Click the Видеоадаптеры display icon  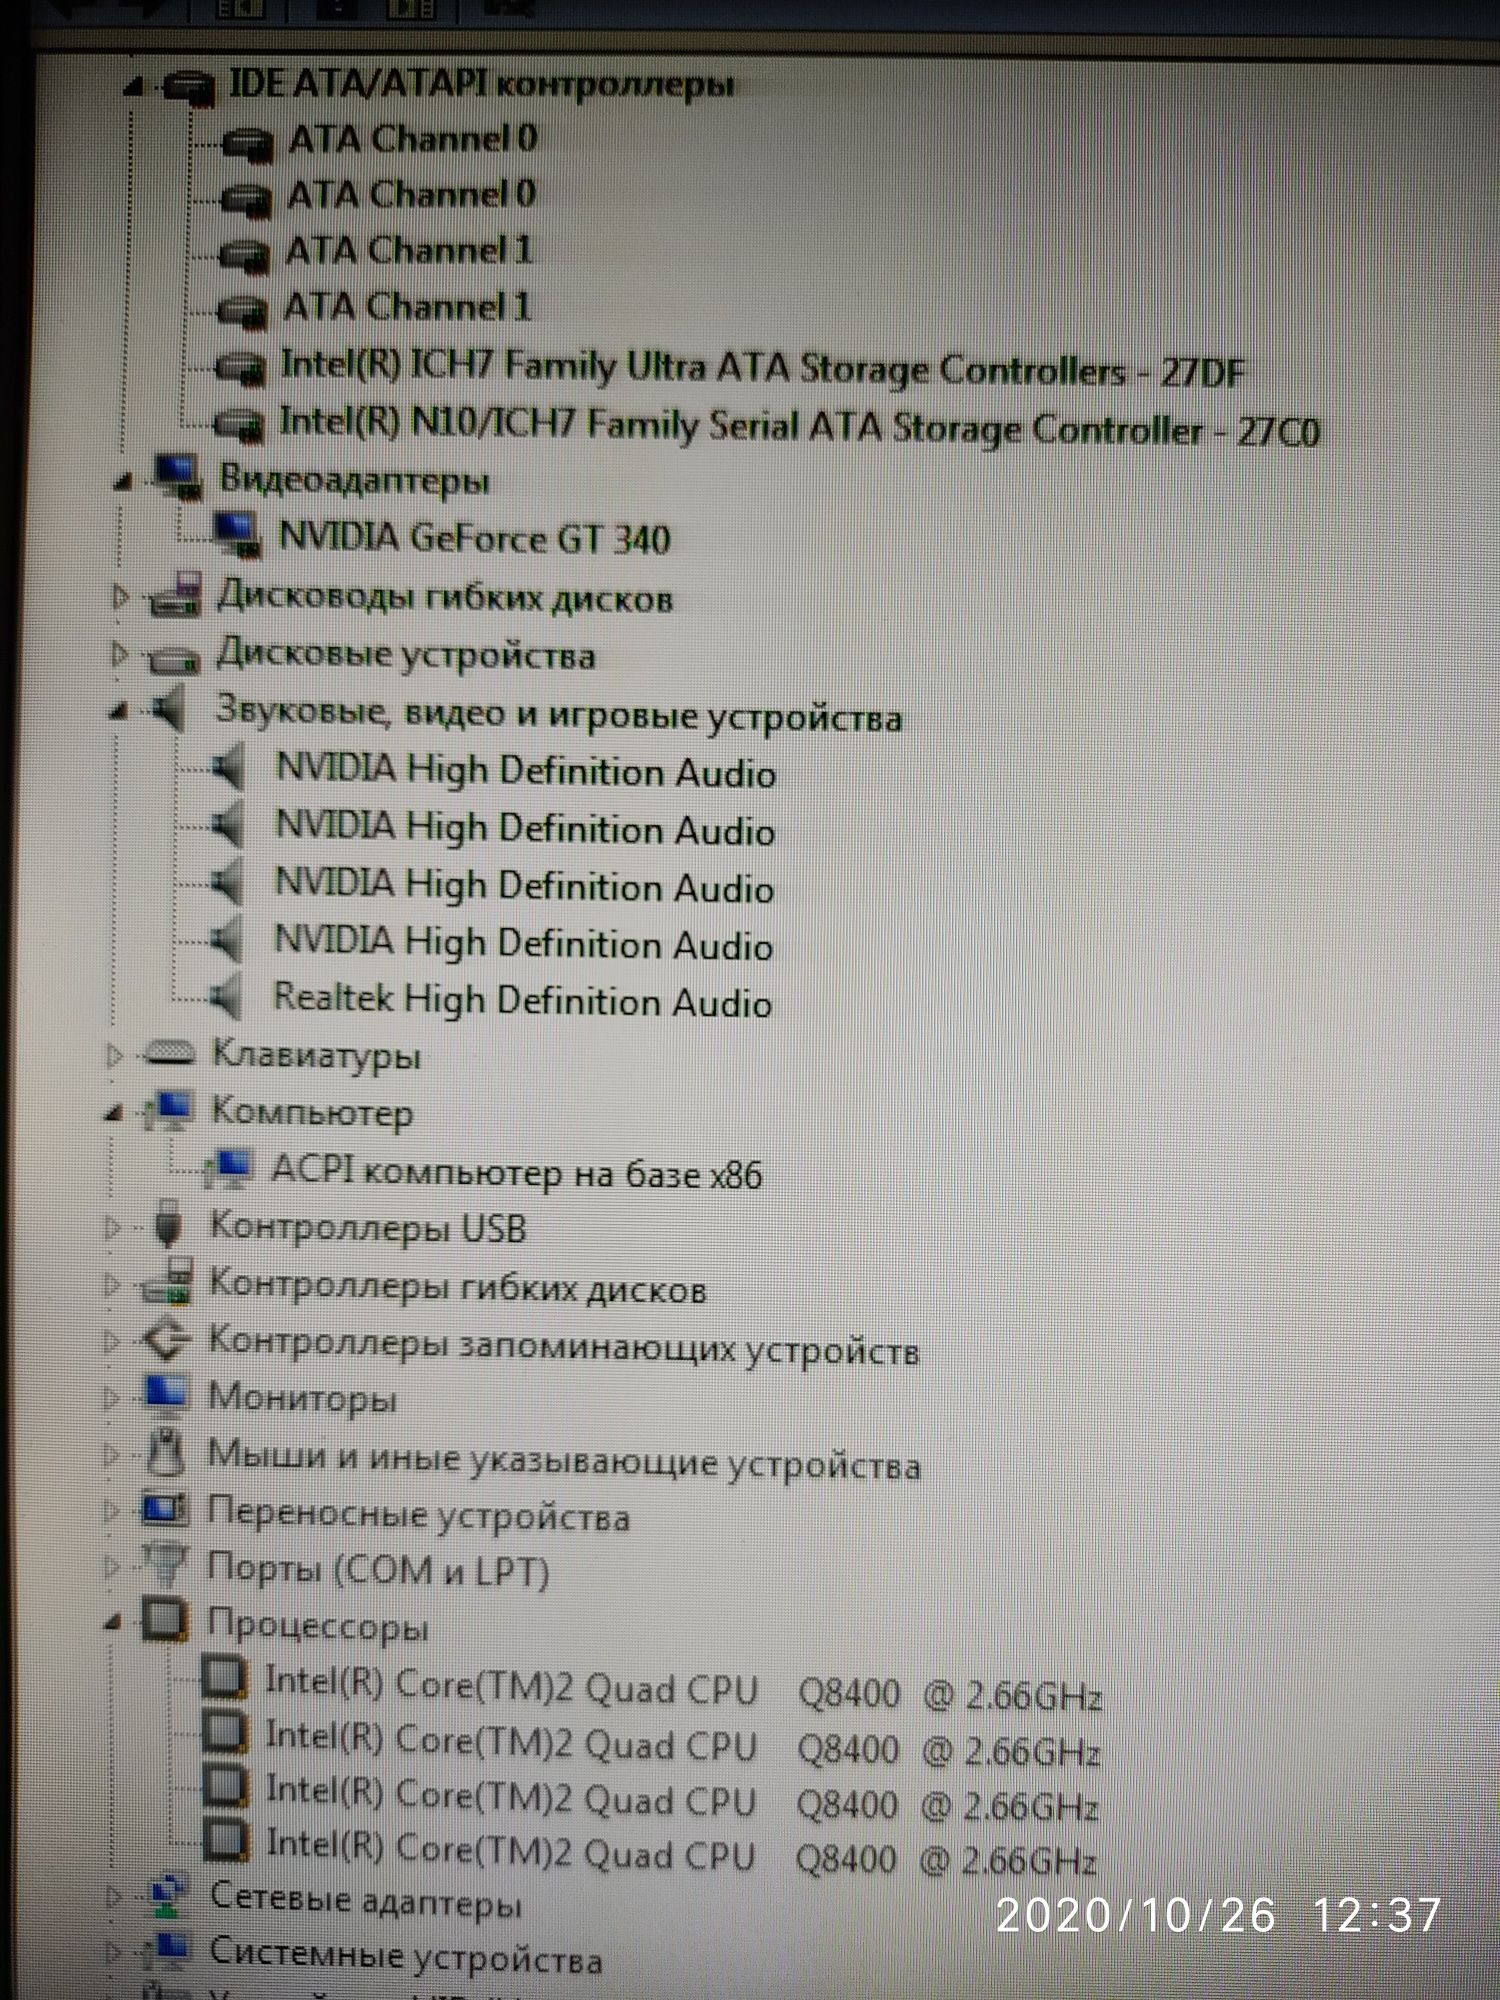click(177, 479)
